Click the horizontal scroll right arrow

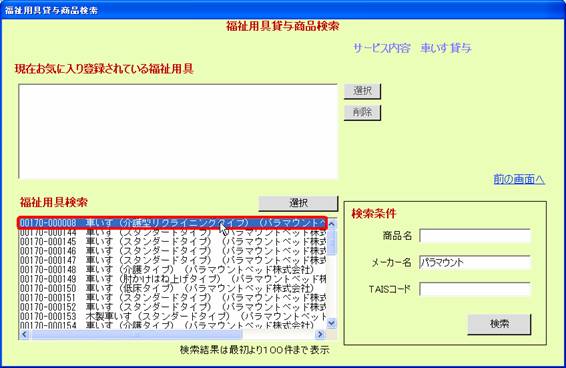320,334
